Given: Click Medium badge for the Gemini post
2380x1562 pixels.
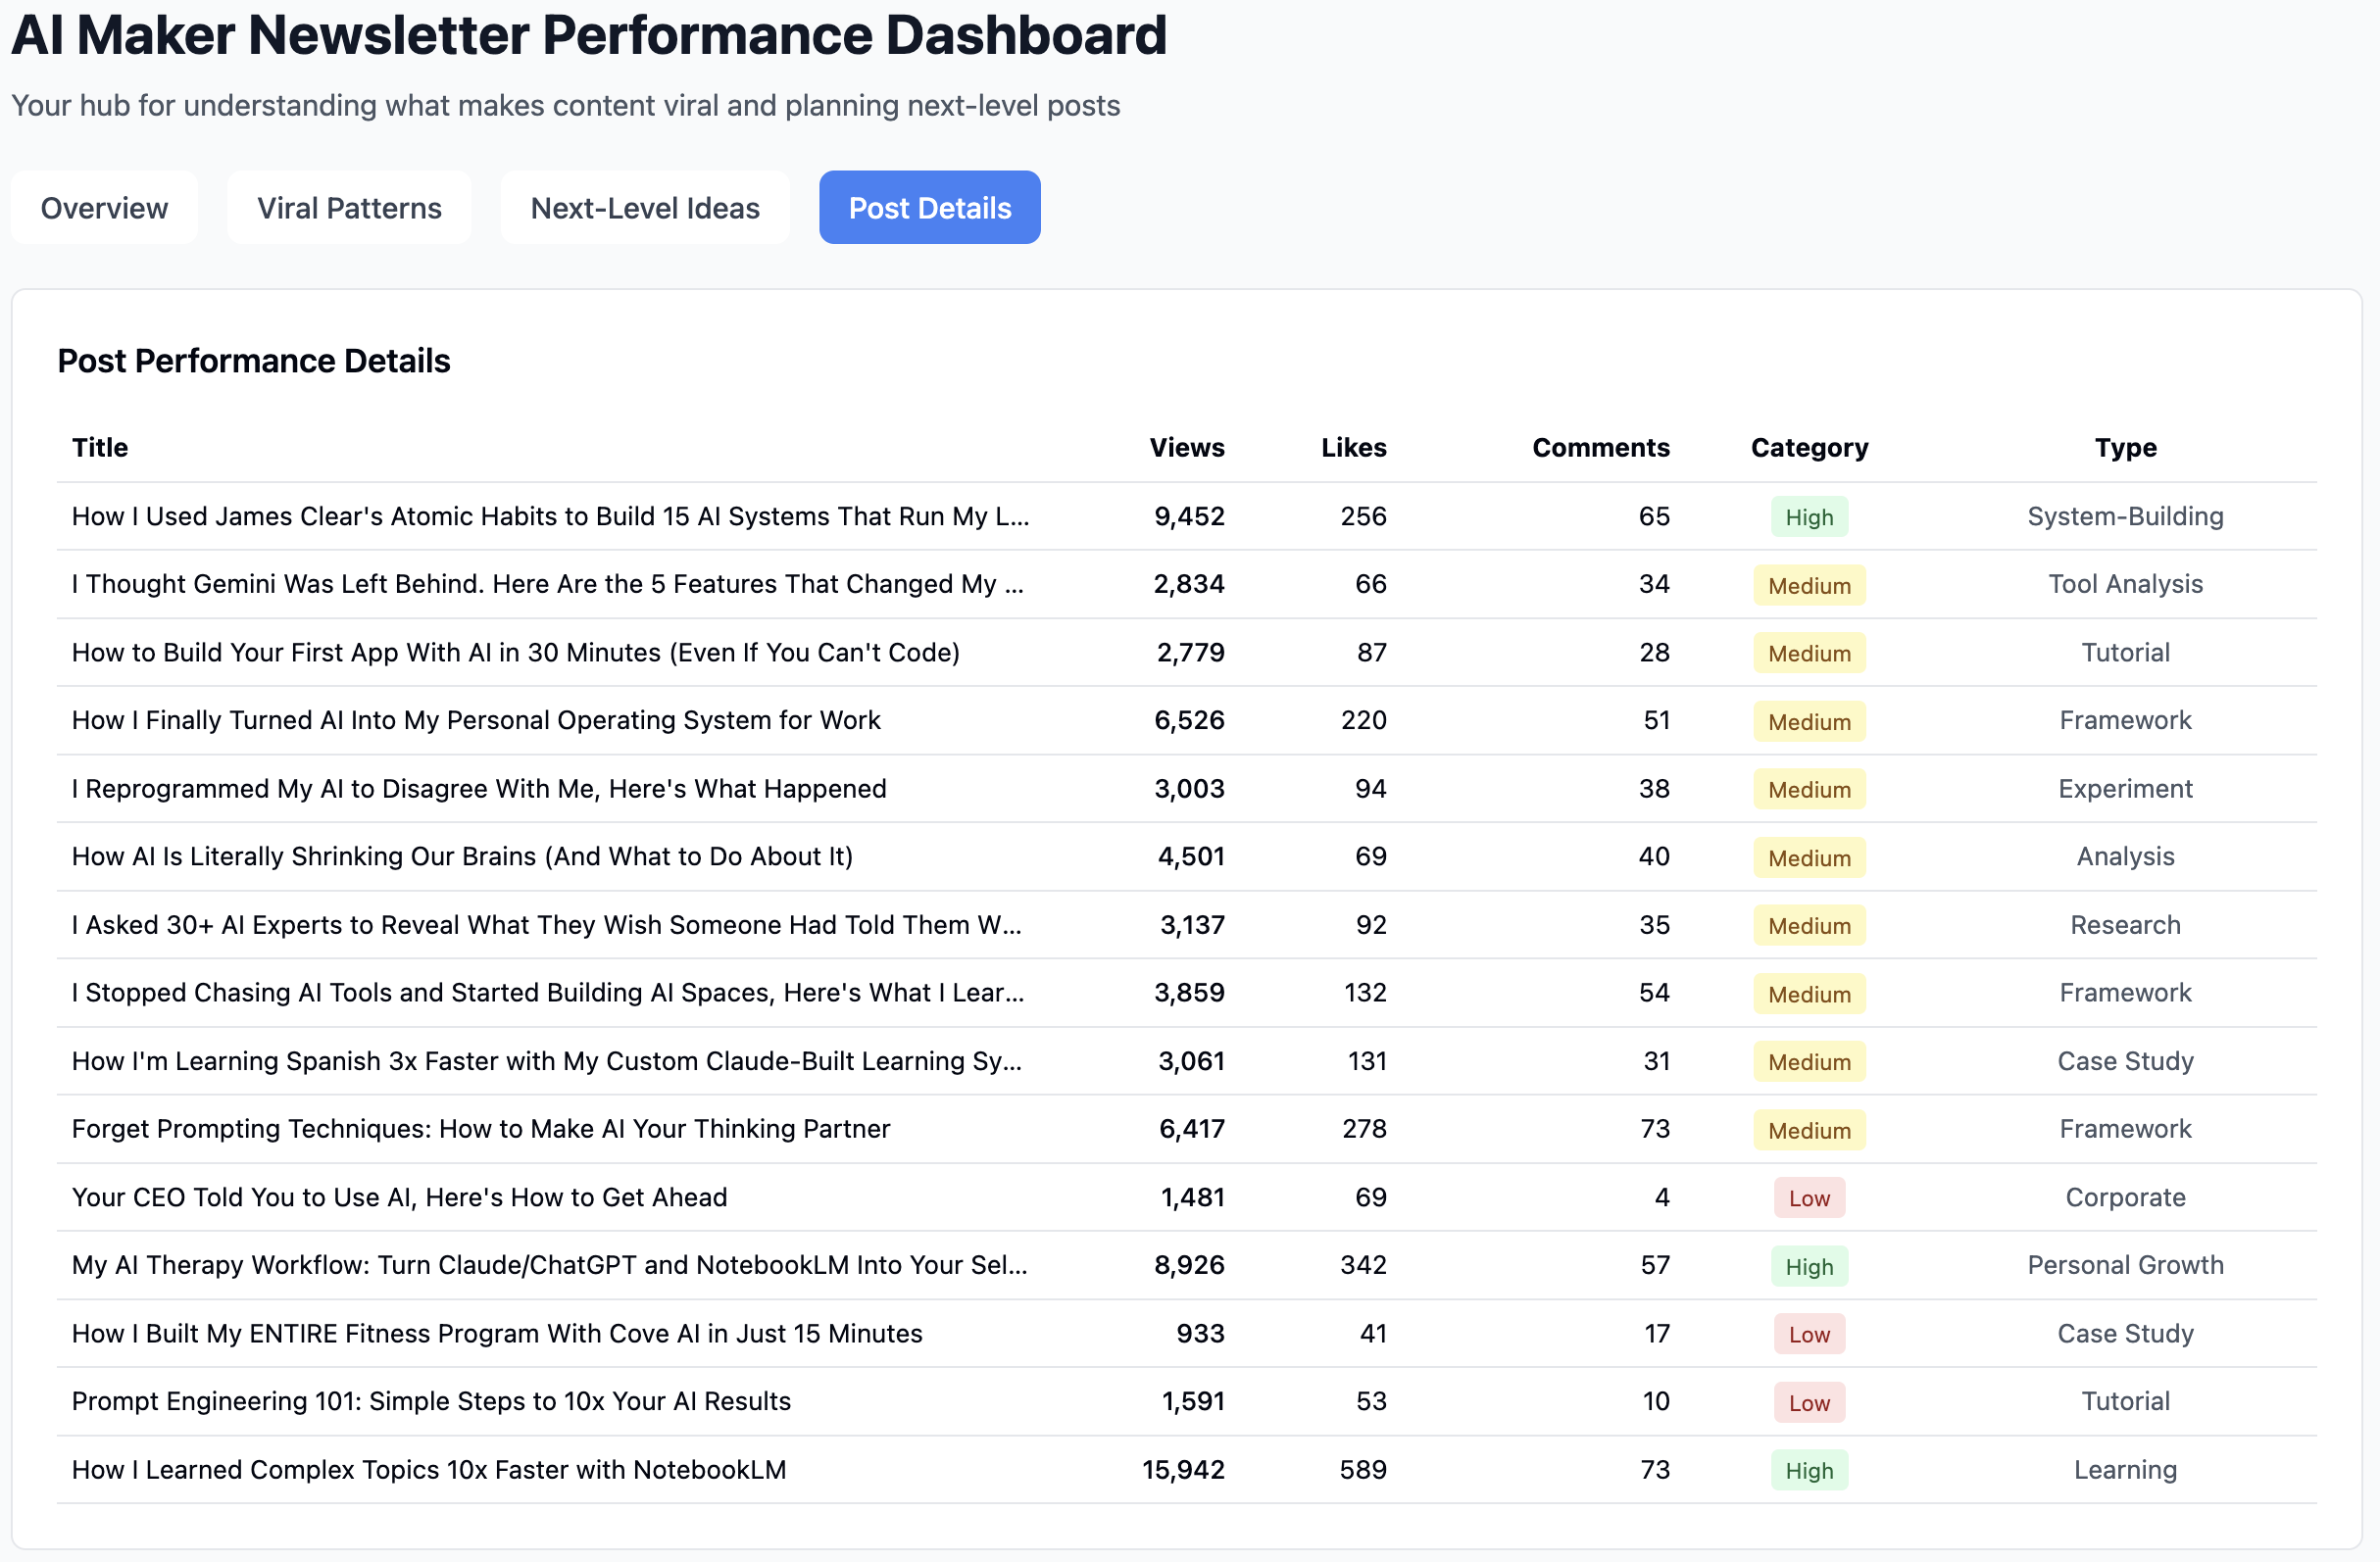Looking at the screenshot, I should (1809, 585).
